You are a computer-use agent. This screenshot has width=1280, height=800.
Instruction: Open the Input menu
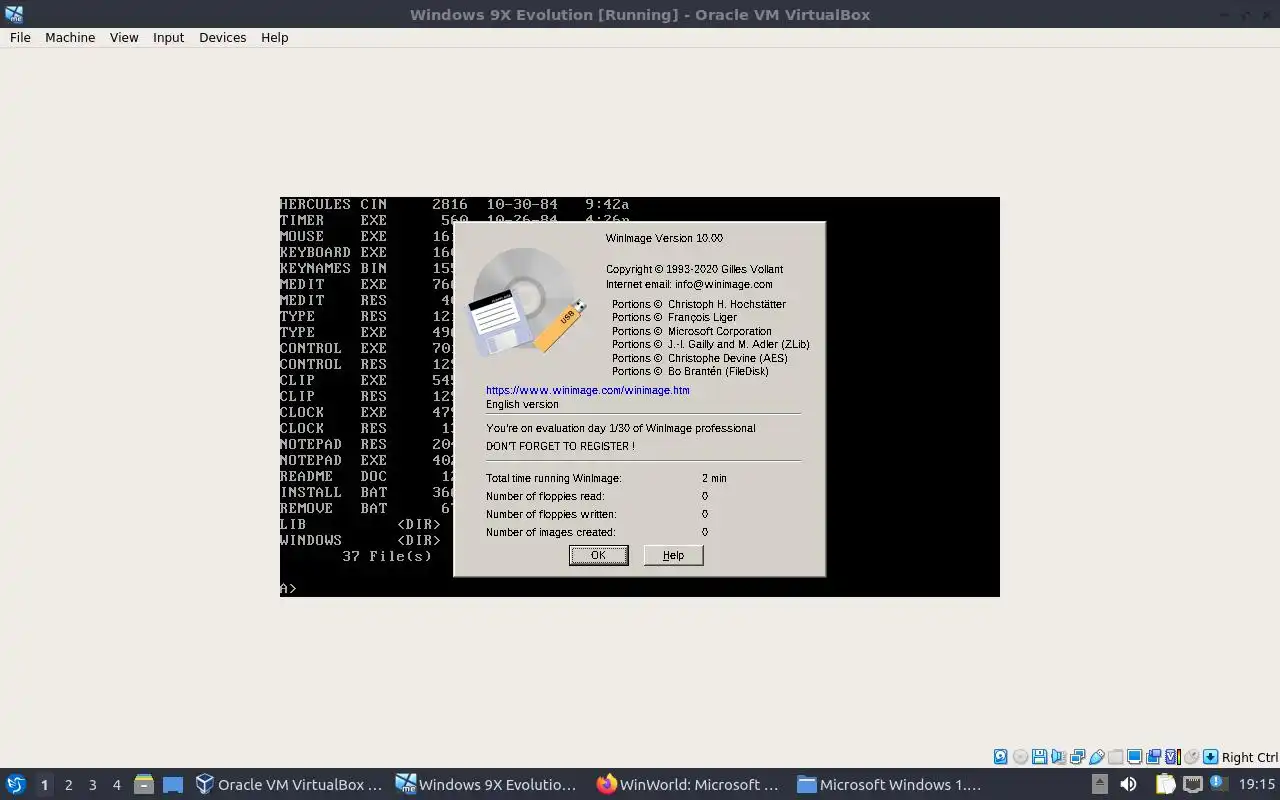168,37
